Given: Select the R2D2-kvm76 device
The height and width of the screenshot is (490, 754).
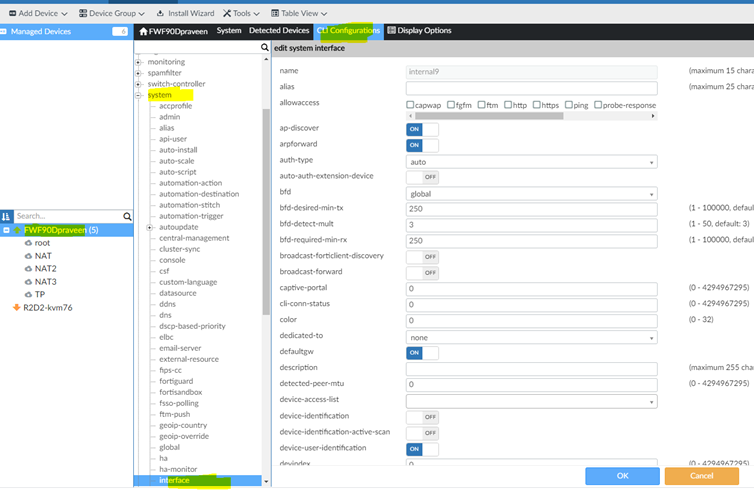Looking at the screenshot, I should tap(48, 308).
